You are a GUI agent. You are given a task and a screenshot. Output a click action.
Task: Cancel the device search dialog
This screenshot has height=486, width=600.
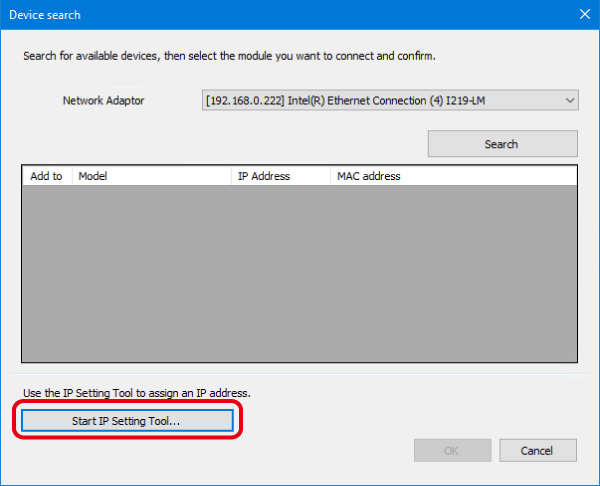click(538, 451)
